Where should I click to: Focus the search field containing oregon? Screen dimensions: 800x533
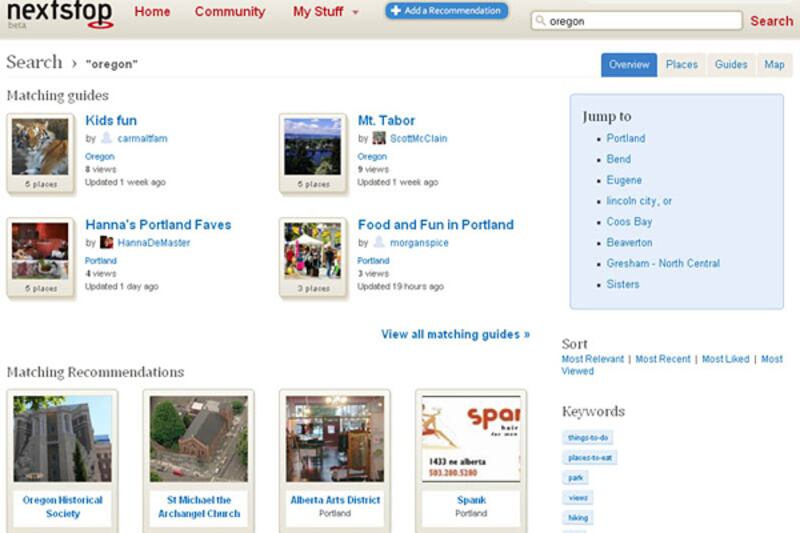(636, 21)
